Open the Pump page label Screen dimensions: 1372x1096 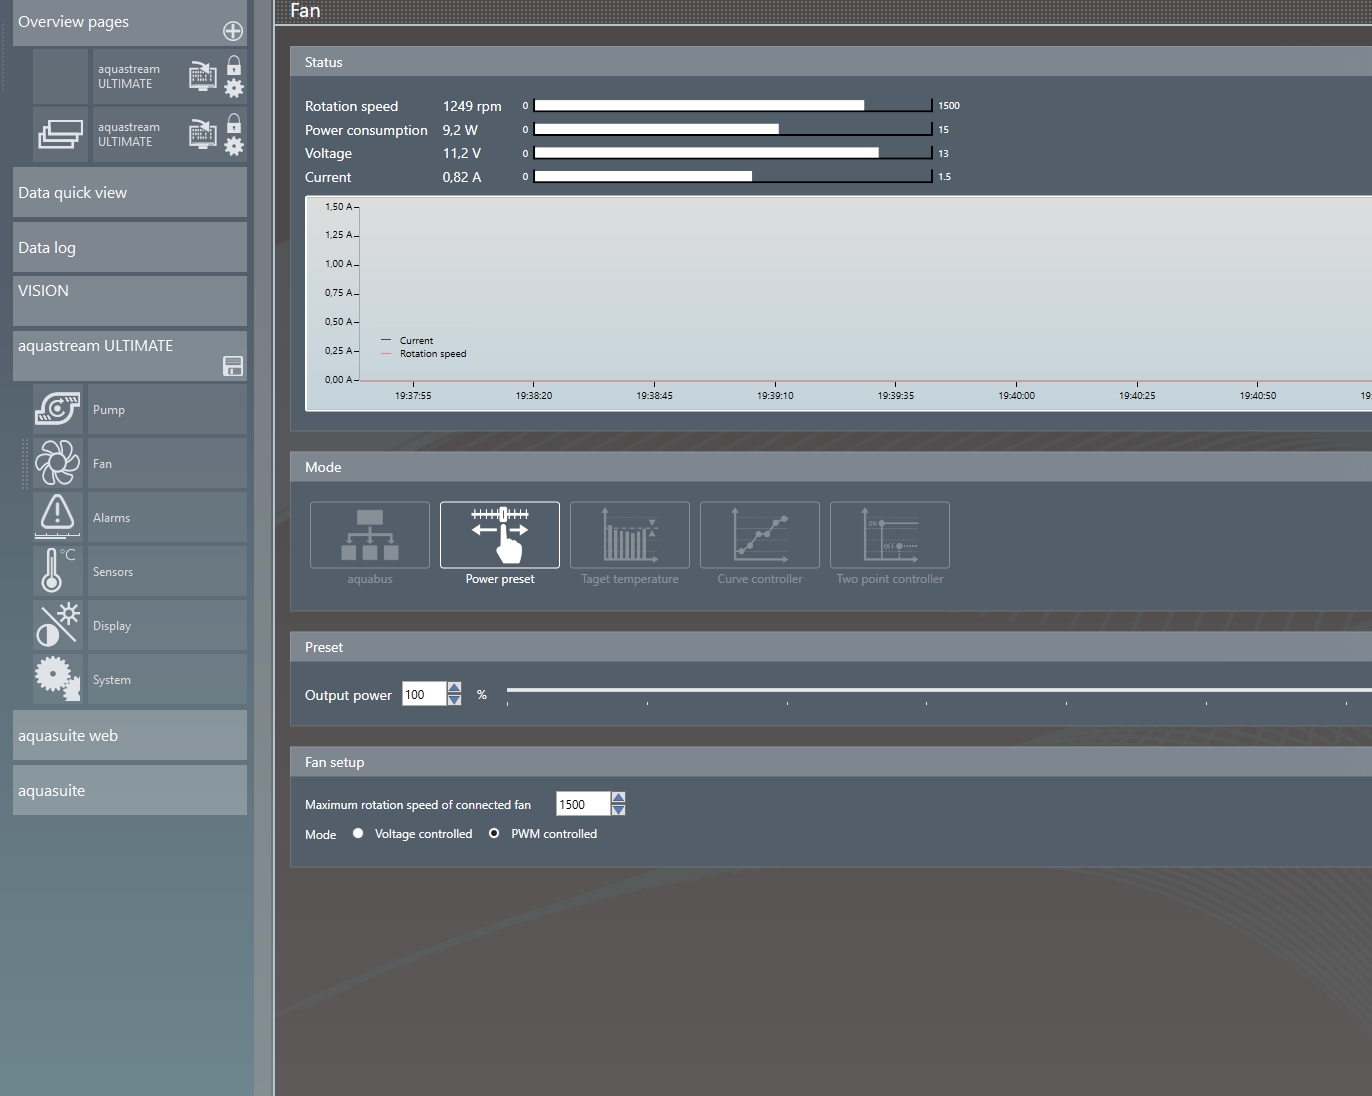[167, 409]
